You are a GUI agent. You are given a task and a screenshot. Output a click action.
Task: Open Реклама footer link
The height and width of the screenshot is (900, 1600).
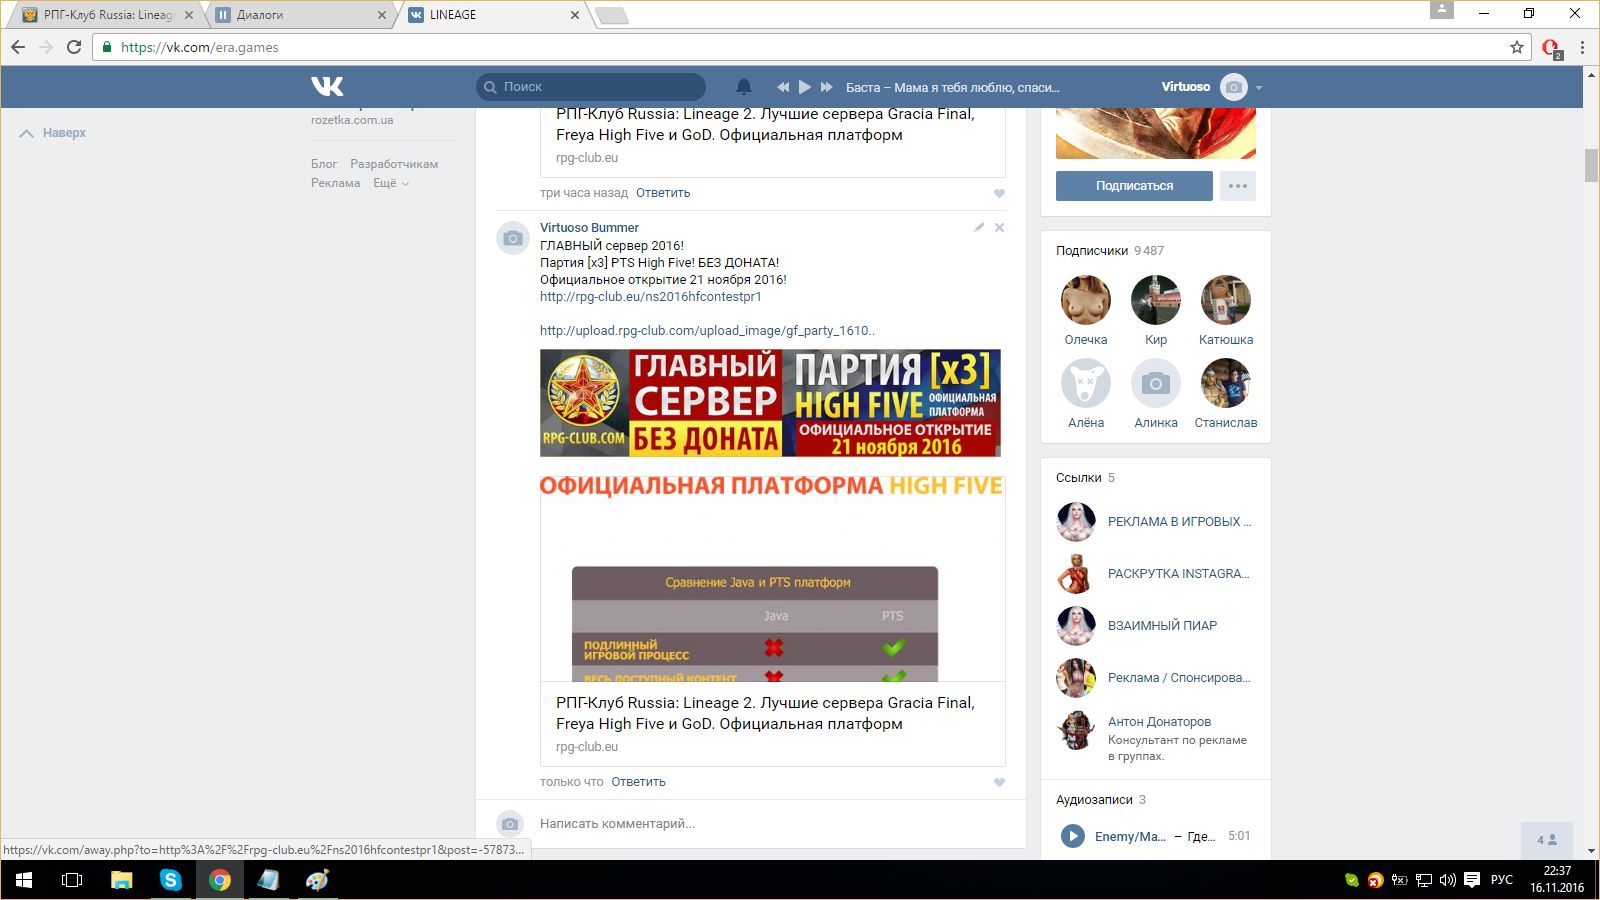(335, 183)
